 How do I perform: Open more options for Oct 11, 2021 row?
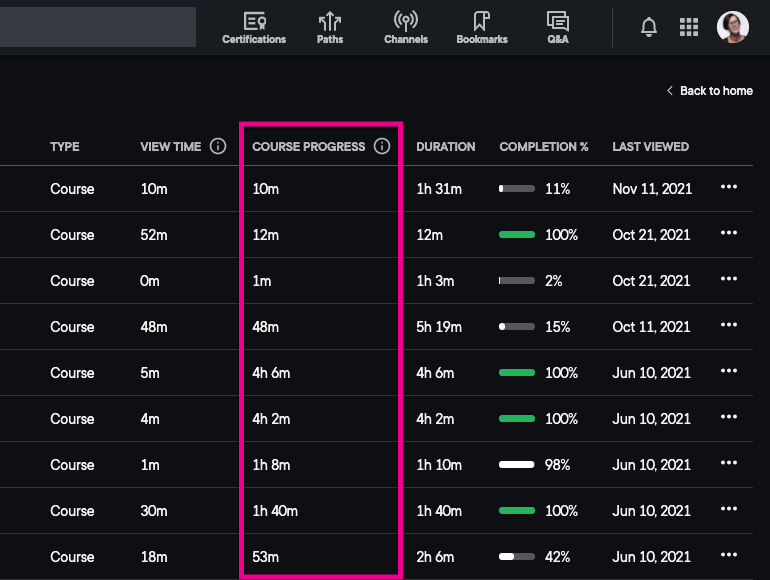[729, 326]
